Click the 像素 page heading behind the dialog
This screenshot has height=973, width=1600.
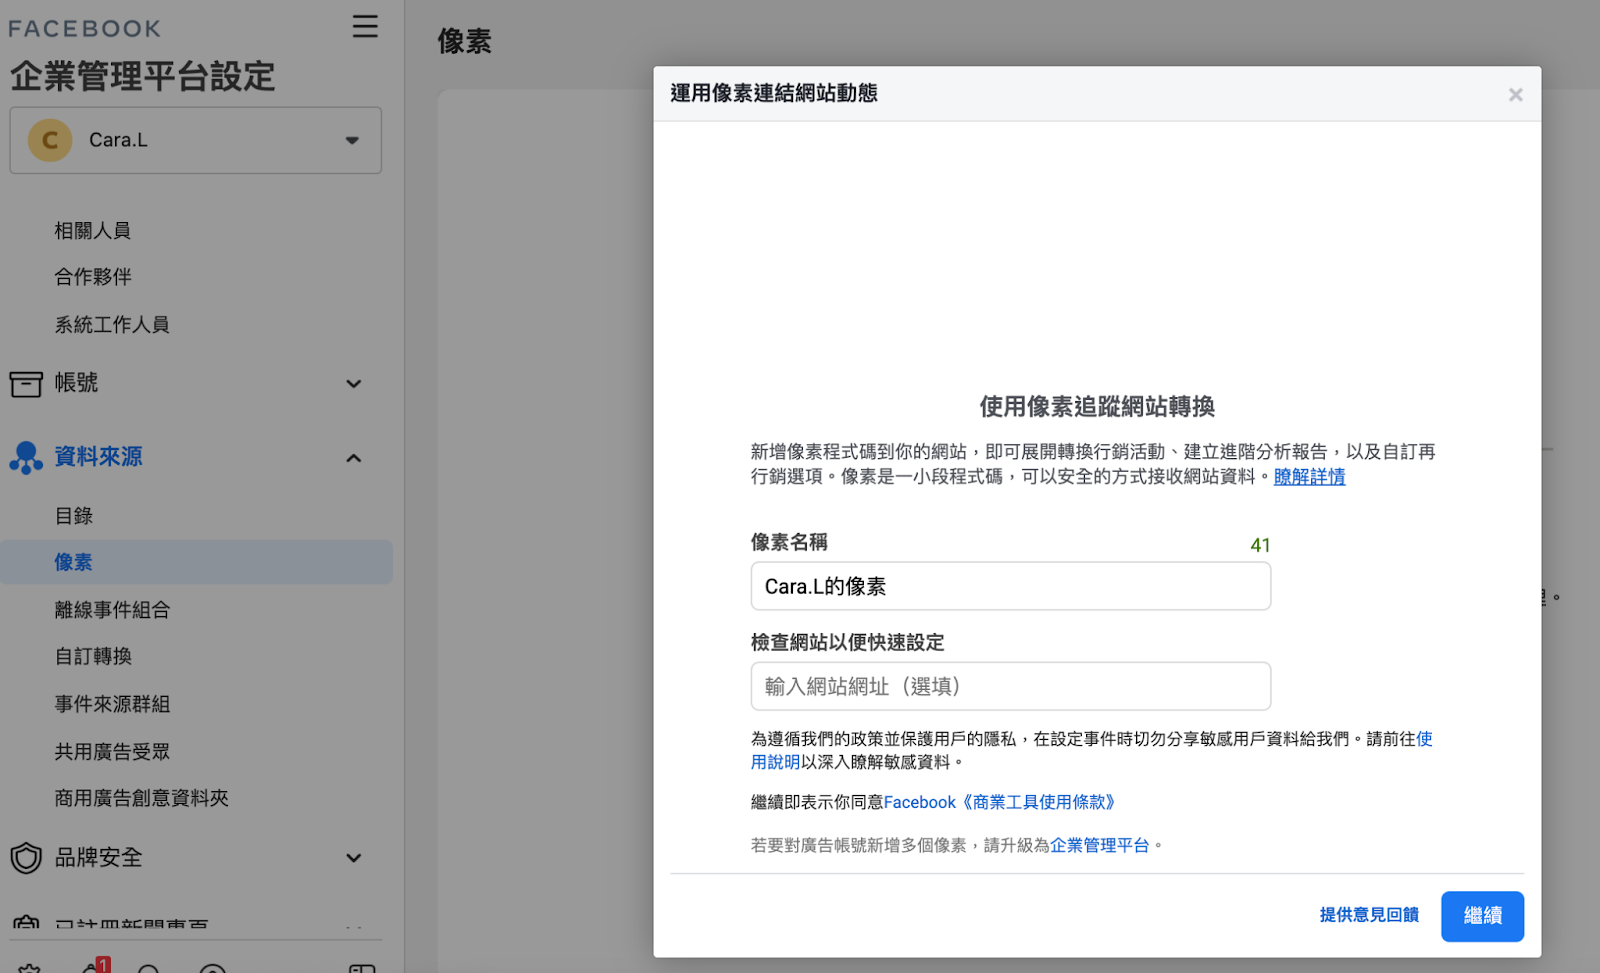point(464,41)
